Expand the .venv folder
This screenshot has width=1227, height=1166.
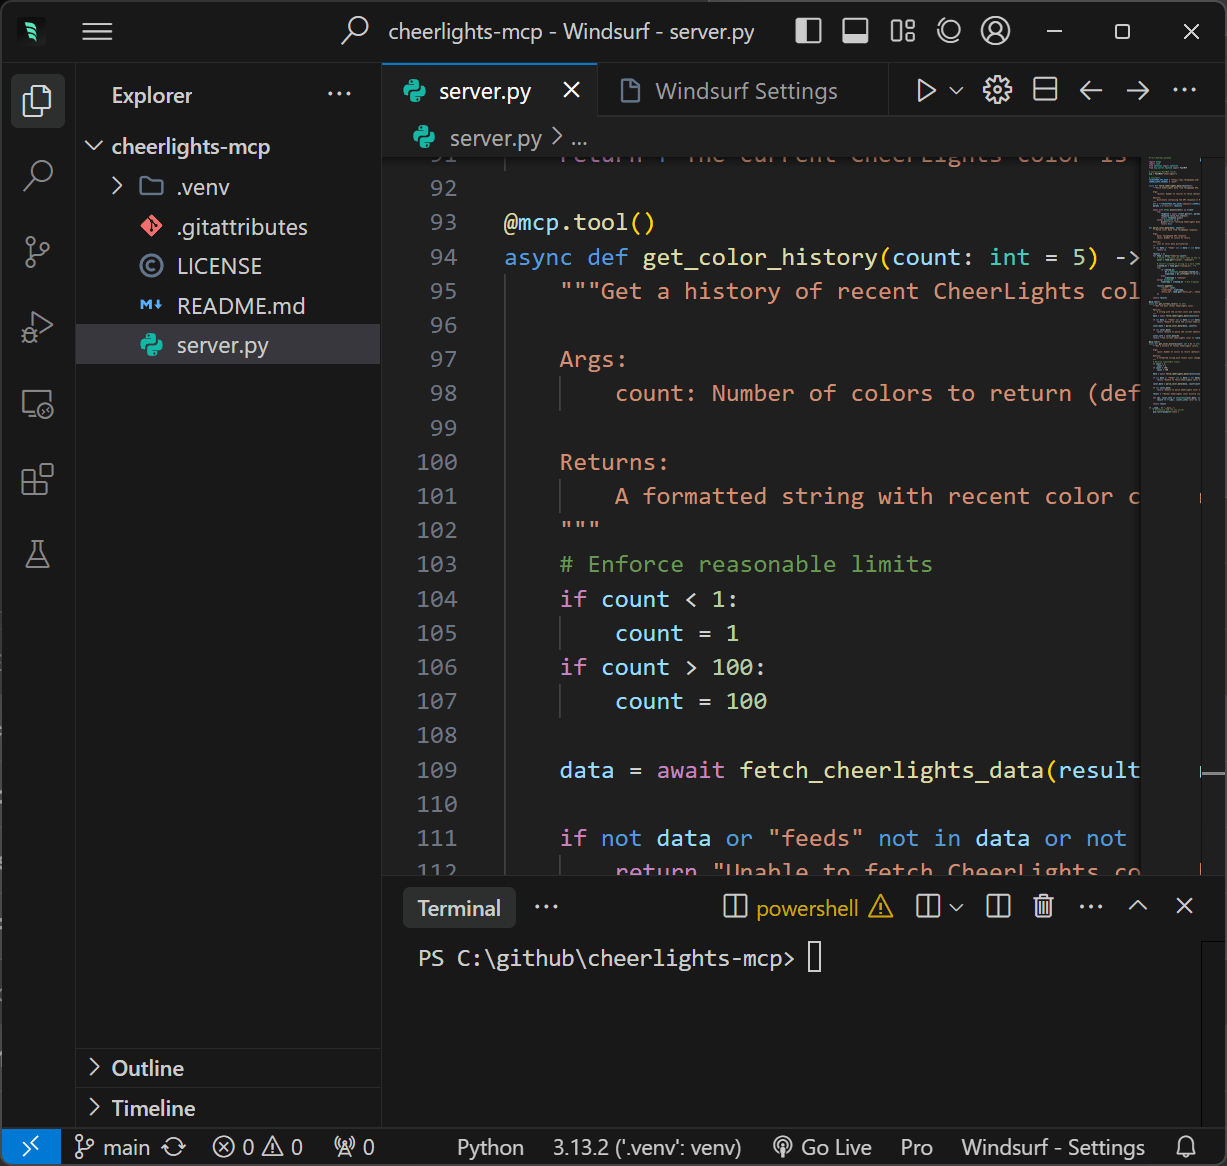click(x=228, y=187)
